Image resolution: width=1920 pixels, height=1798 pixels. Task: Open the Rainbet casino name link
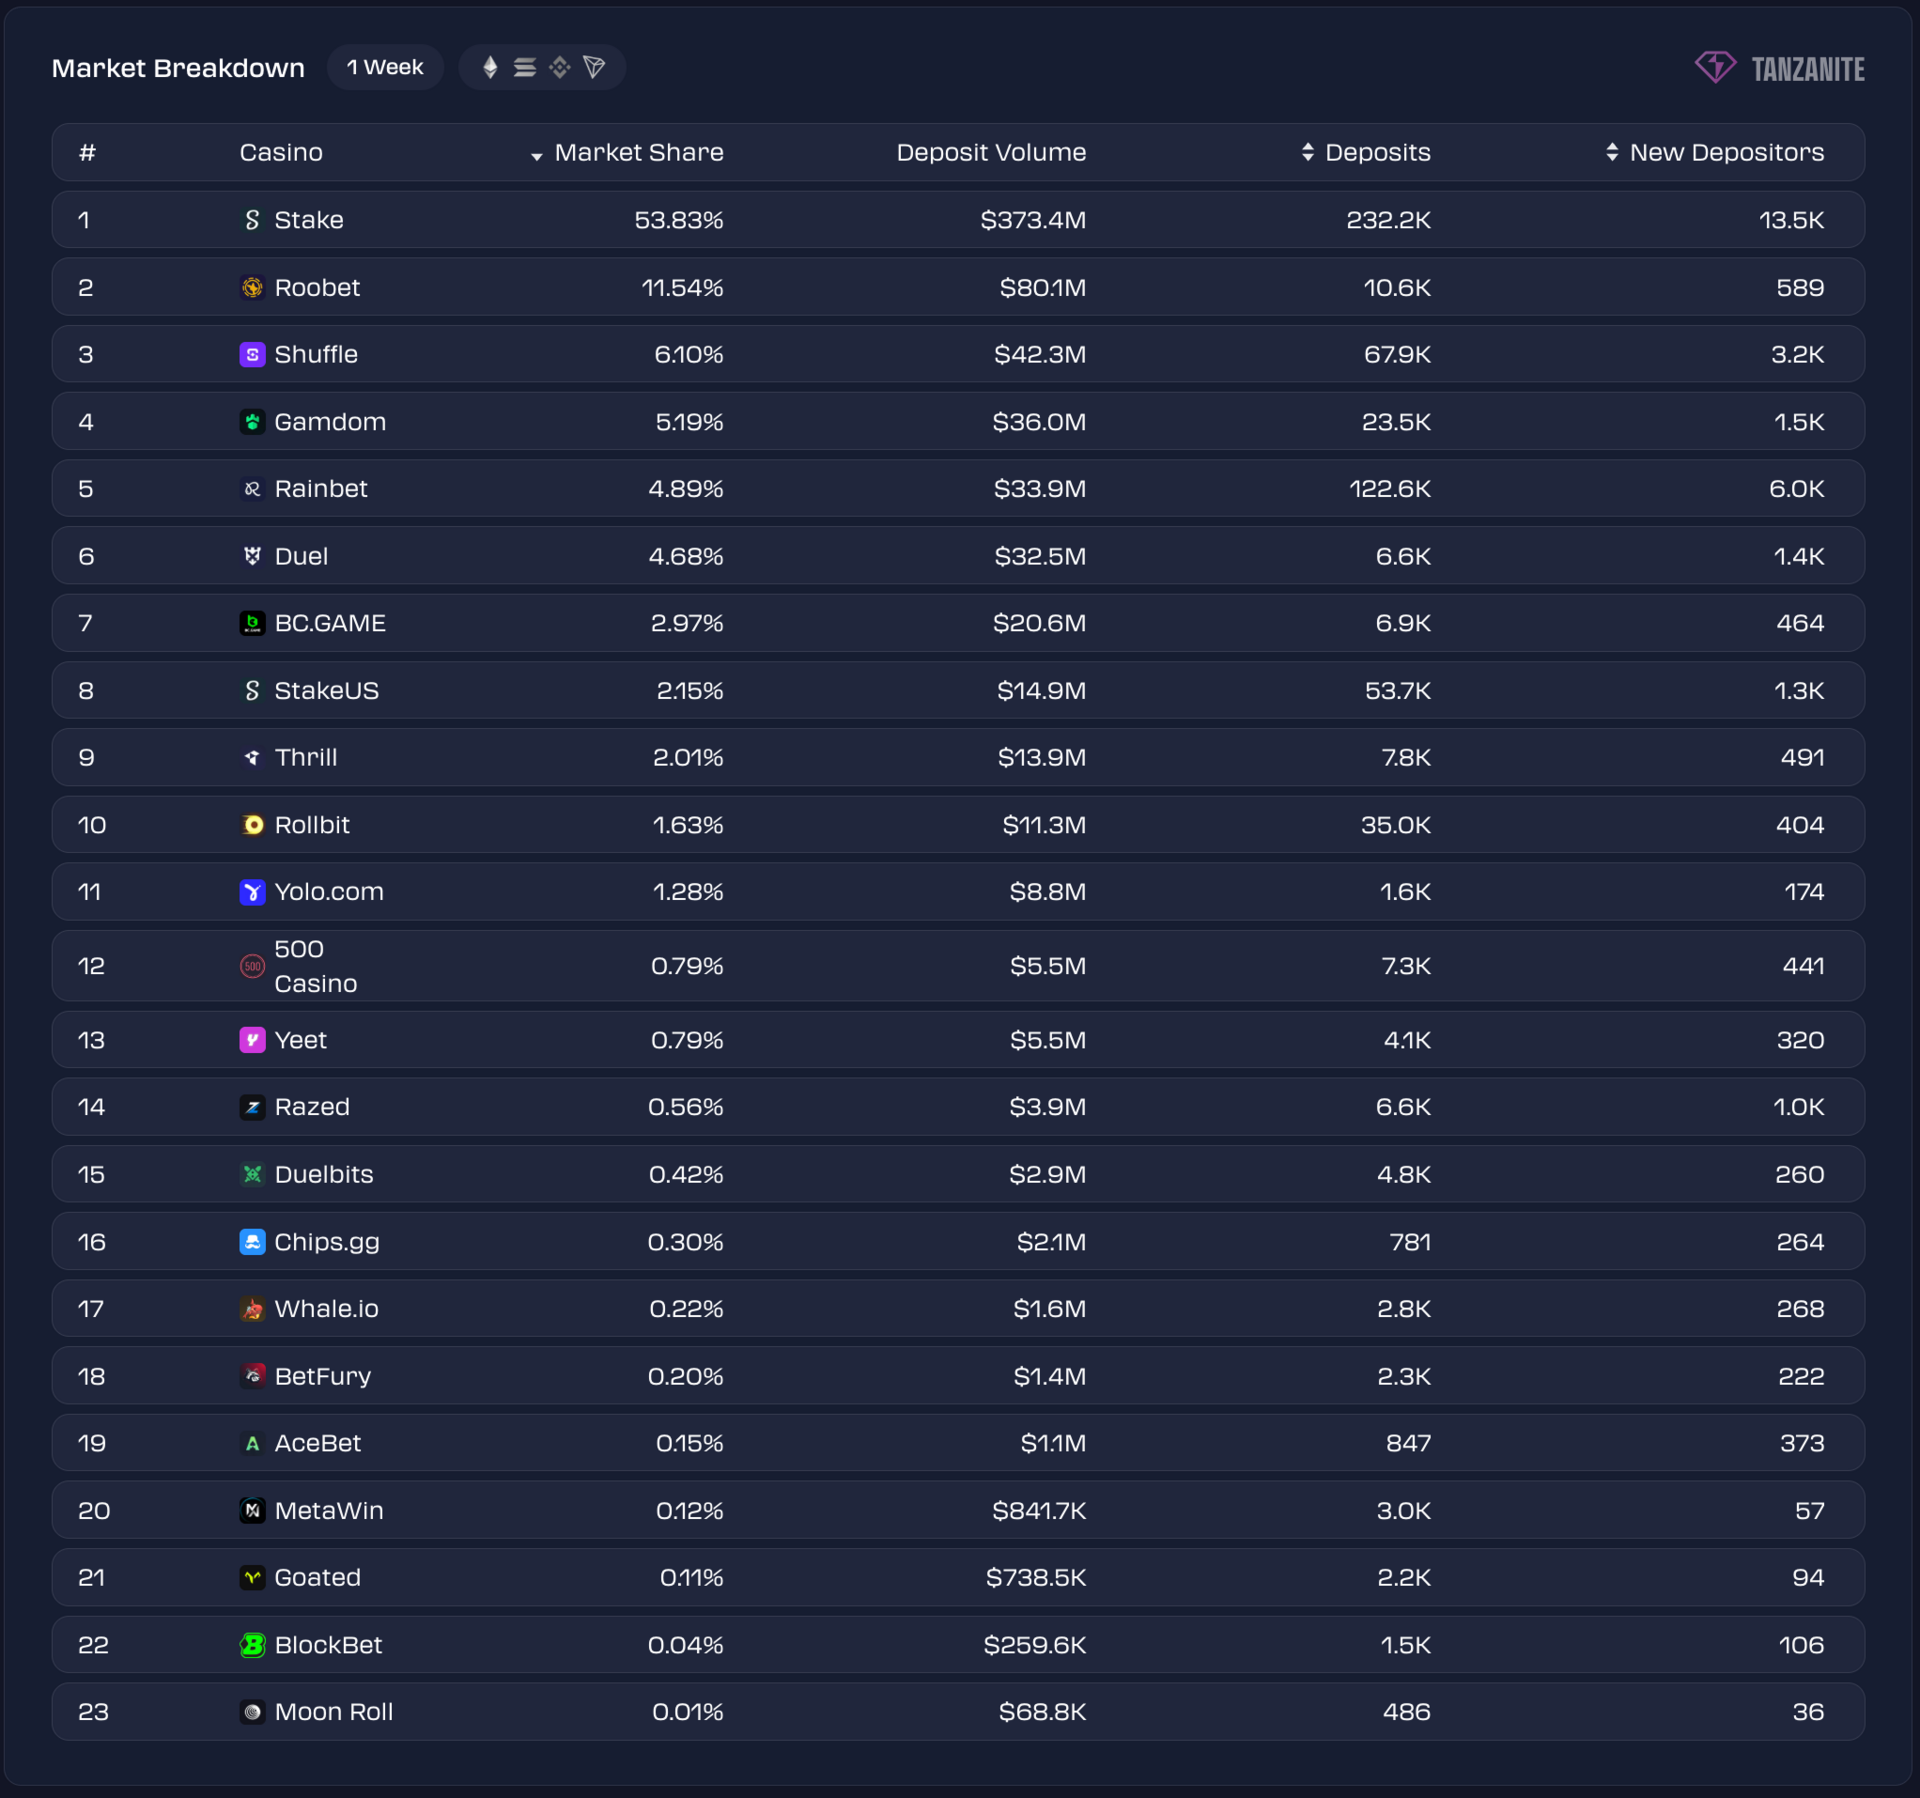pyautogui.click(x=320, y=489)
